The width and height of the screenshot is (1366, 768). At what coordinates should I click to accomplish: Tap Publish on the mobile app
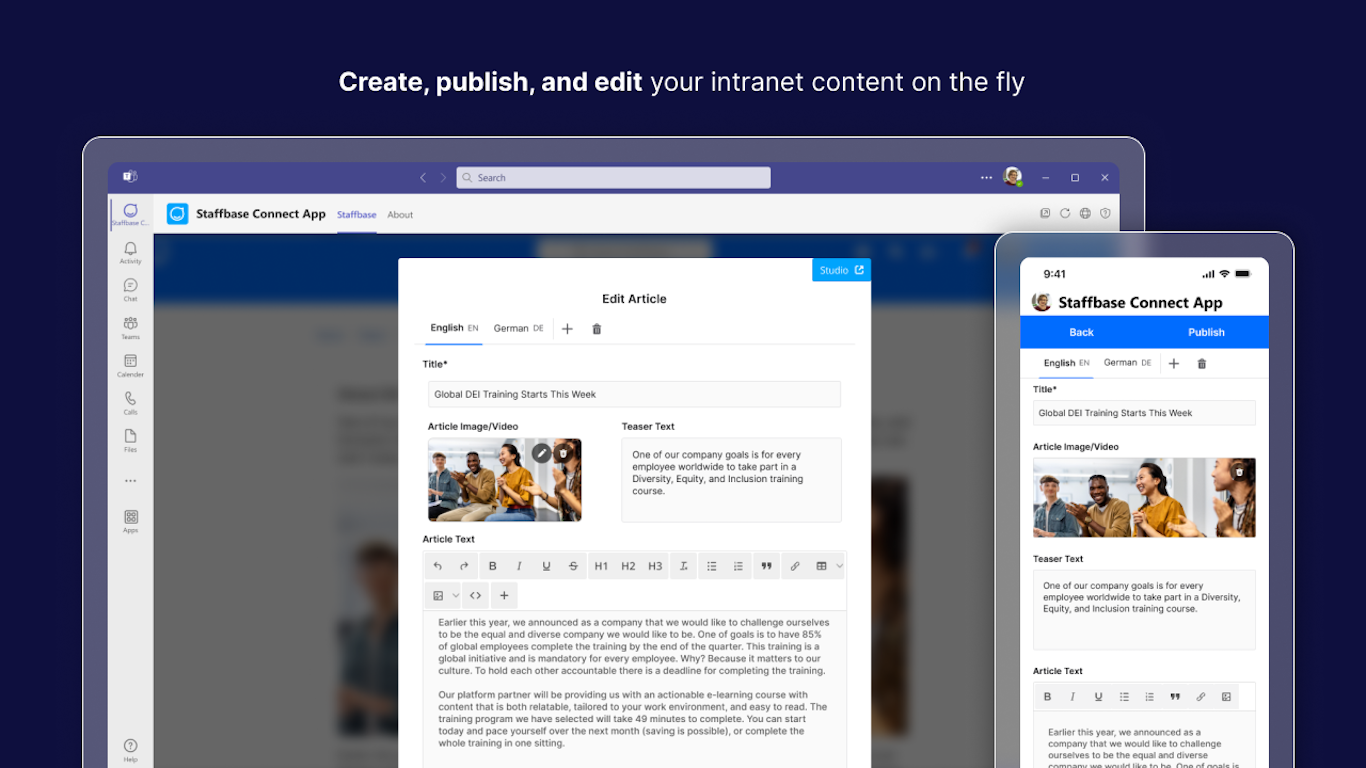pos(1206,332)
